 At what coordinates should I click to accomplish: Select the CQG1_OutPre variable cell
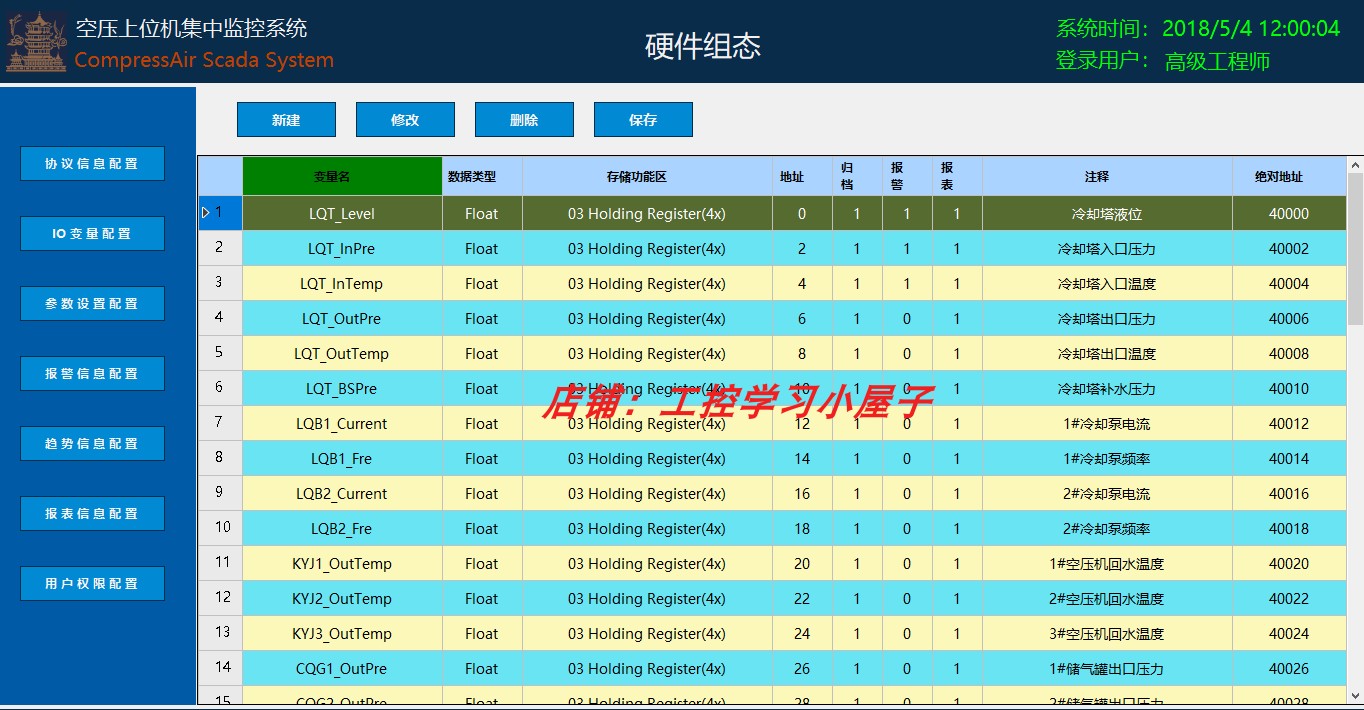click(x=342, y=668)
